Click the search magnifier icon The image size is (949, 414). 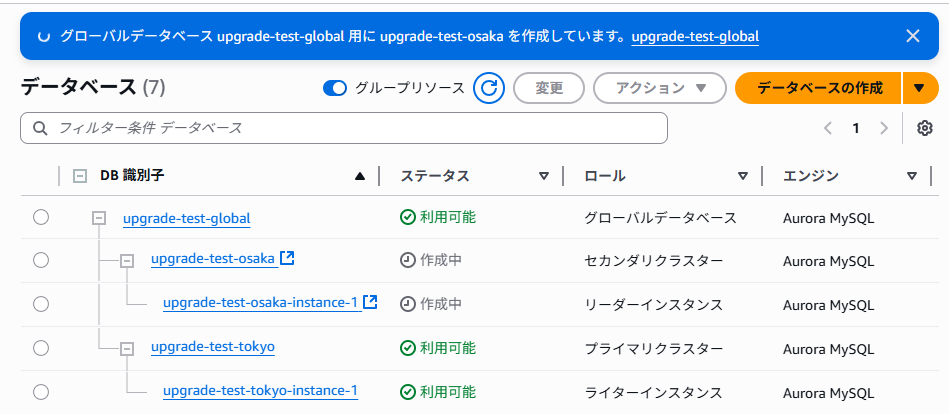point(40,128)
